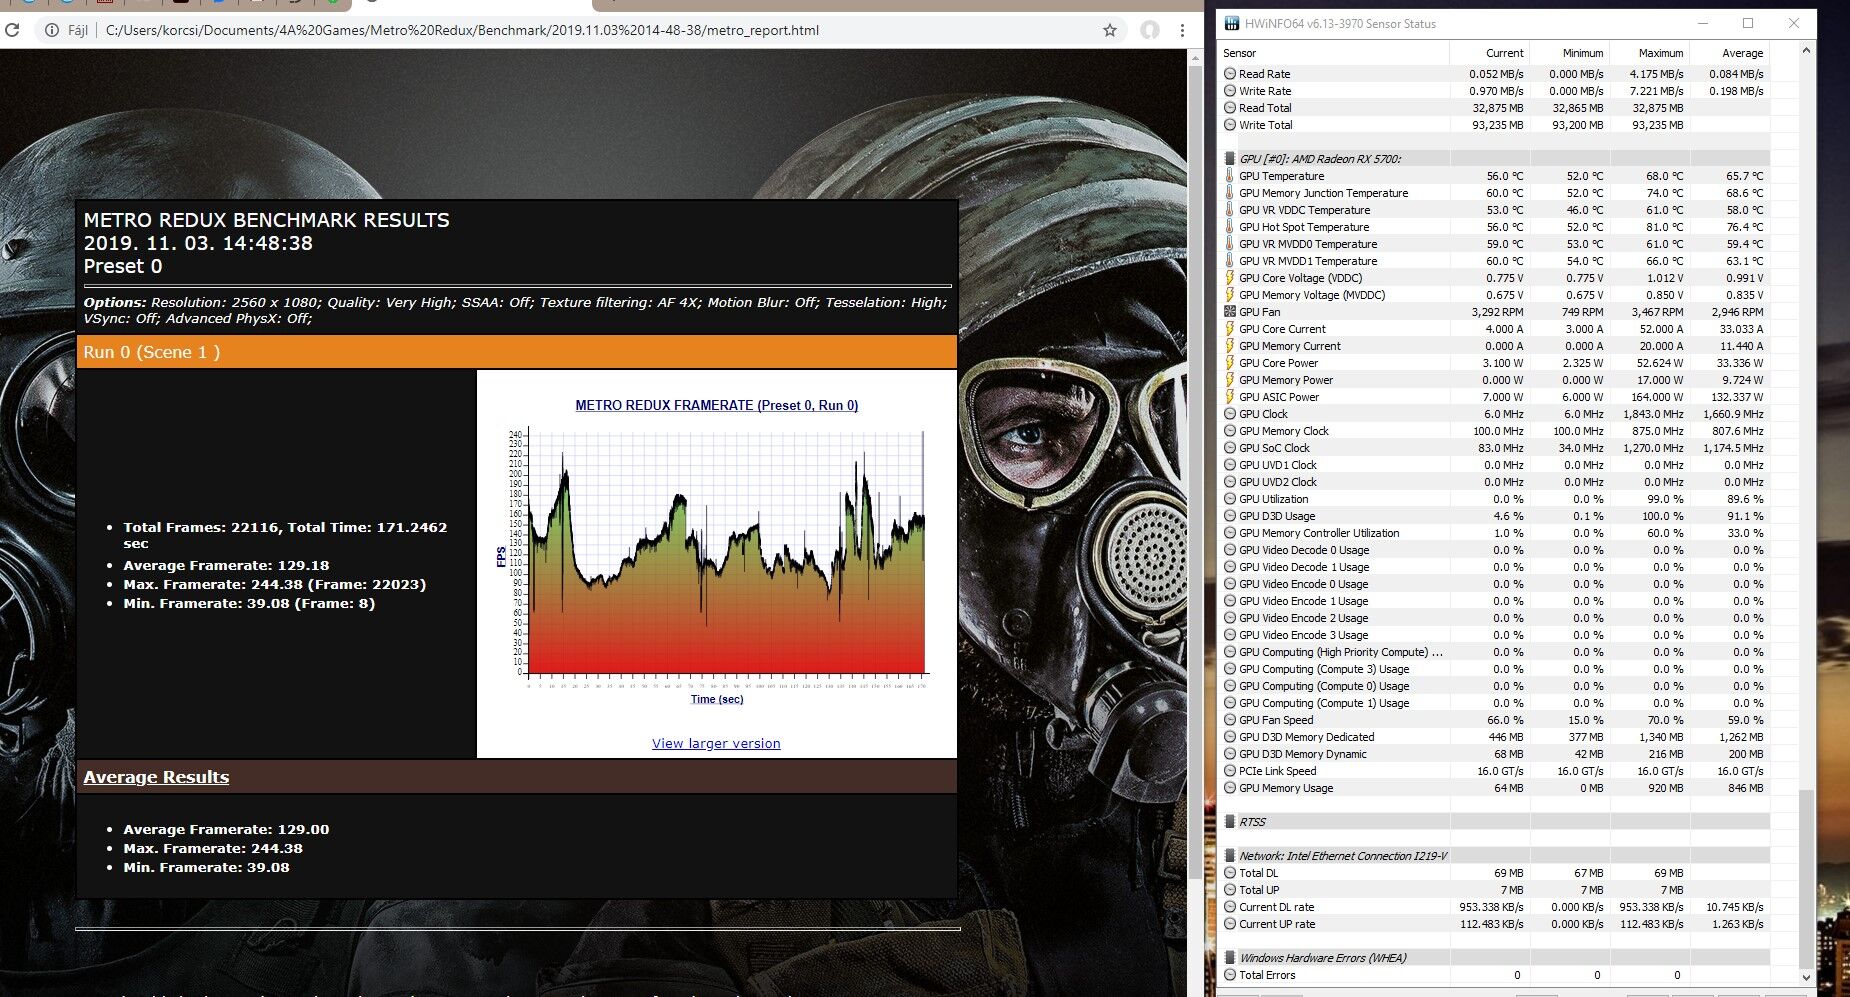The width and height of the screenshot is (1850, 997).
Task: Click the 164.000 W maximum of GPU ASIC Power
Action: (x=1656, y=397)
